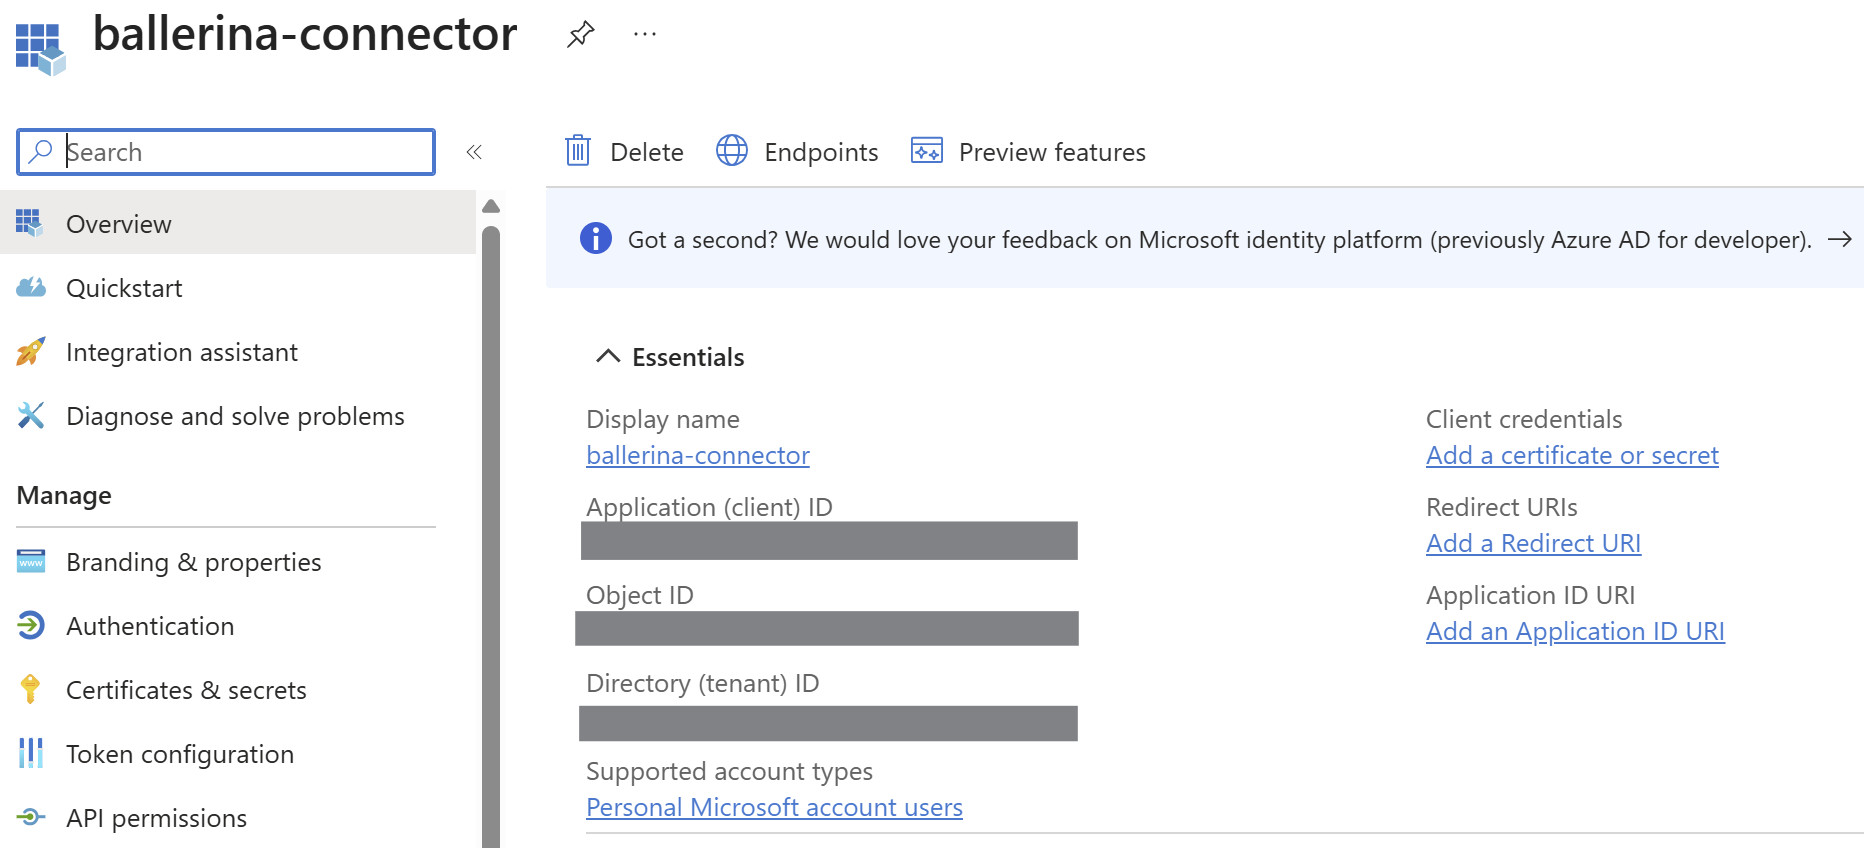Click the Quickstart cloud icon
1864x848 pixels.
tap(31, 287)
